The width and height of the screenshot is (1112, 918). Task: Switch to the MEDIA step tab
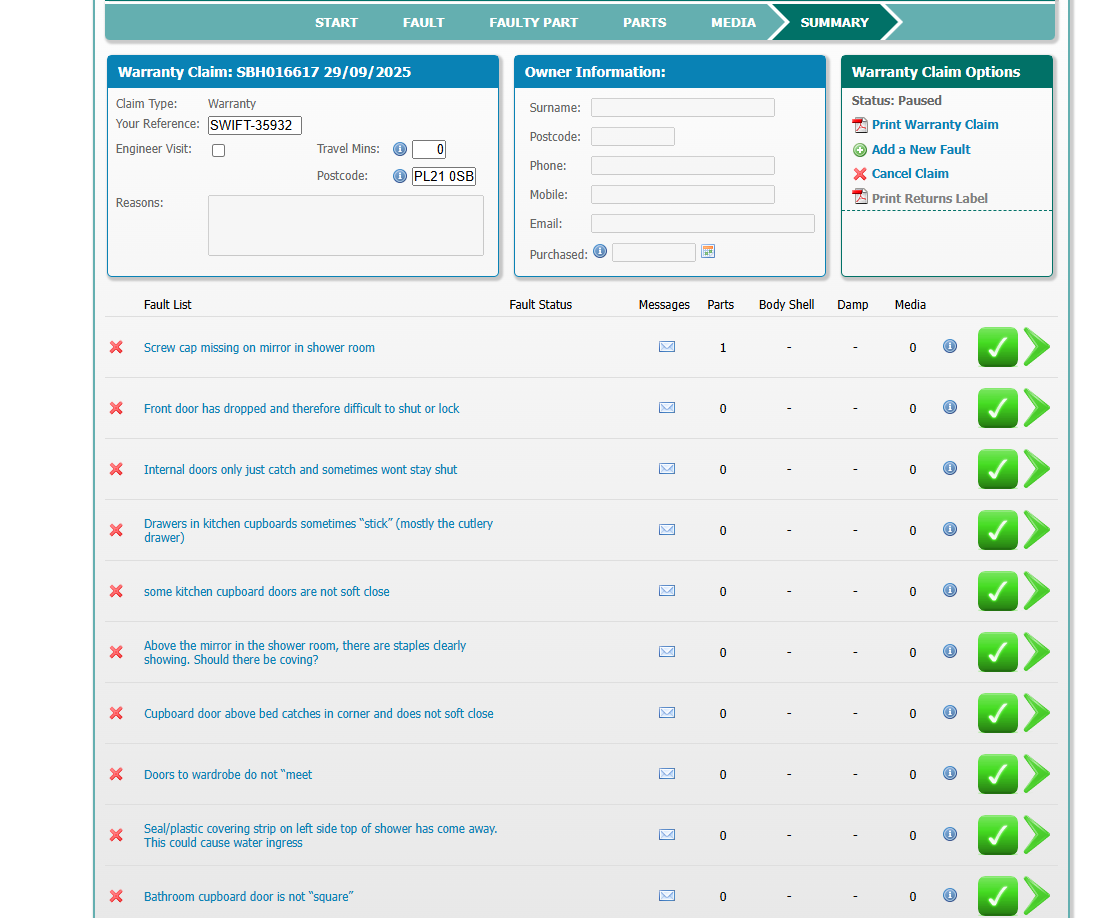(x=733, y=22)
